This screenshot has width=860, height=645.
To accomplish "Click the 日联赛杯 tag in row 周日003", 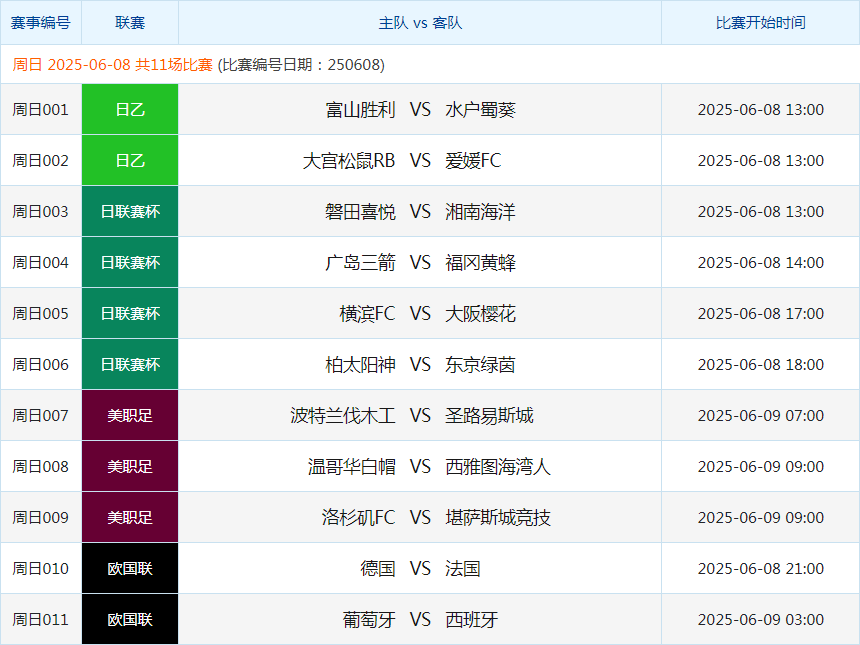I will 130,211.
